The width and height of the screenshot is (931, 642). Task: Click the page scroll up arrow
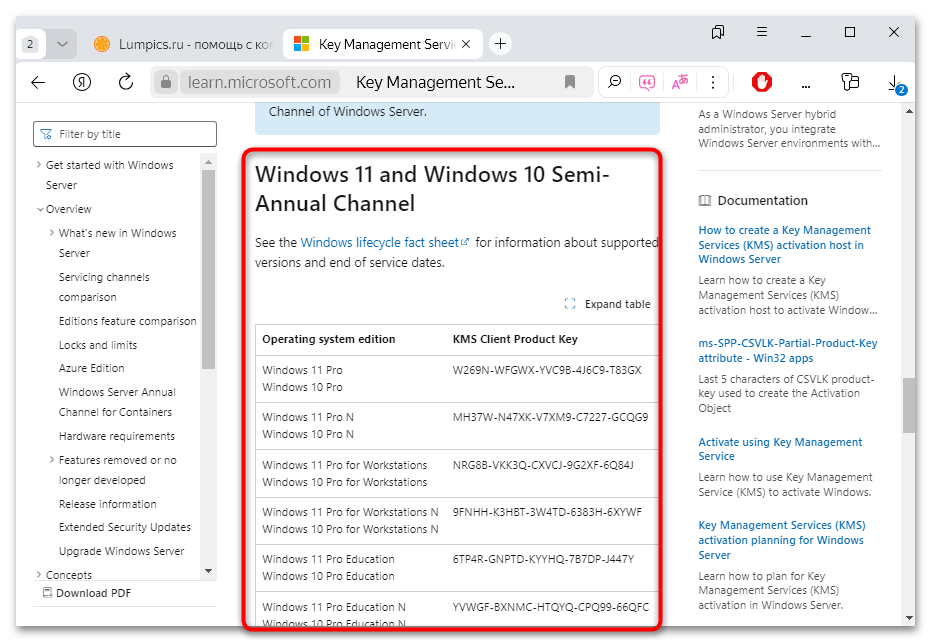[x=909, y=111]
